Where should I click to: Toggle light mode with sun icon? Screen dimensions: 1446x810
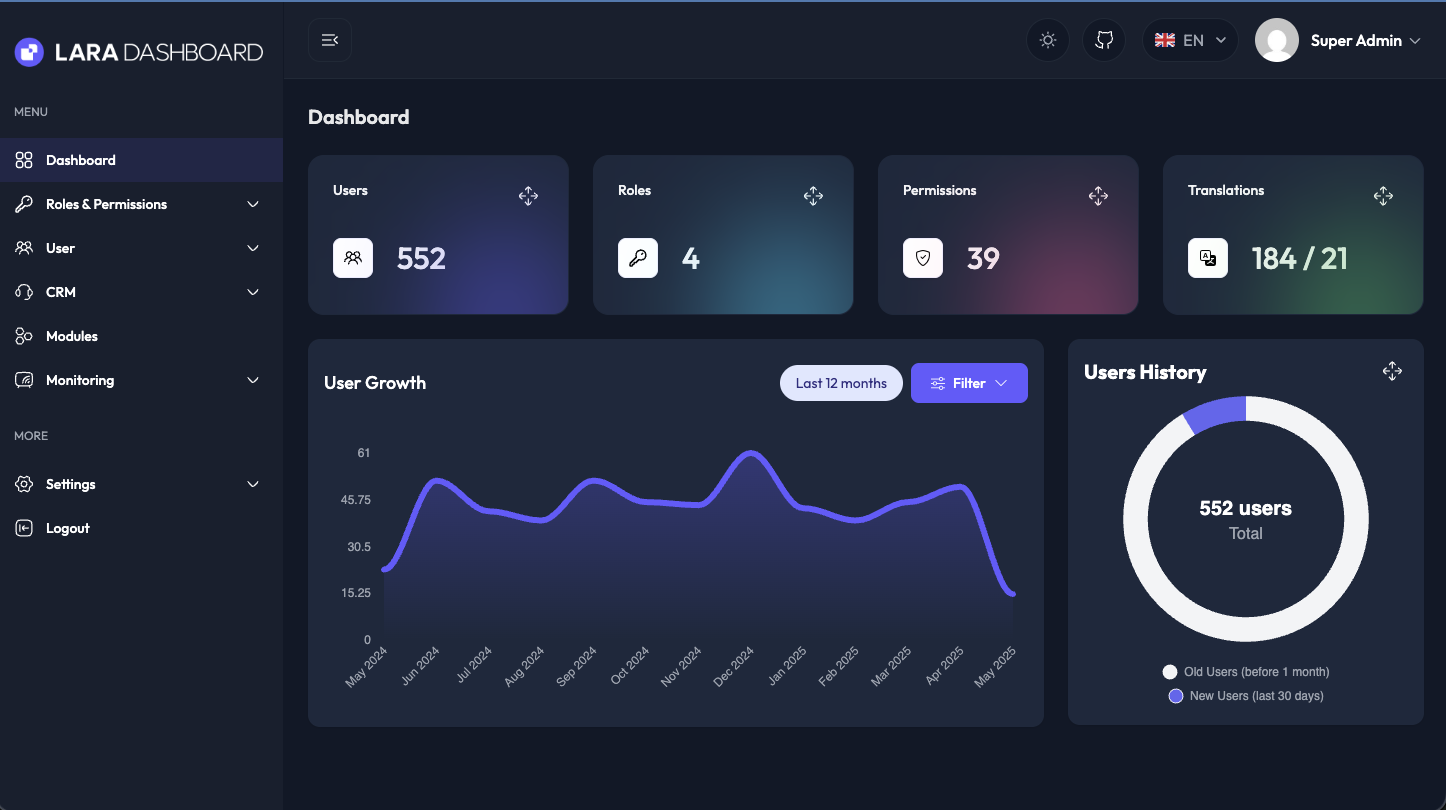coord(1048,41)
